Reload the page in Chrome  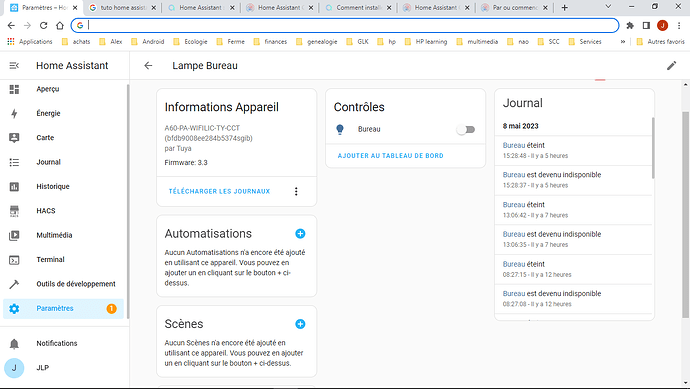pyautogui.click(x=44, y=26)
